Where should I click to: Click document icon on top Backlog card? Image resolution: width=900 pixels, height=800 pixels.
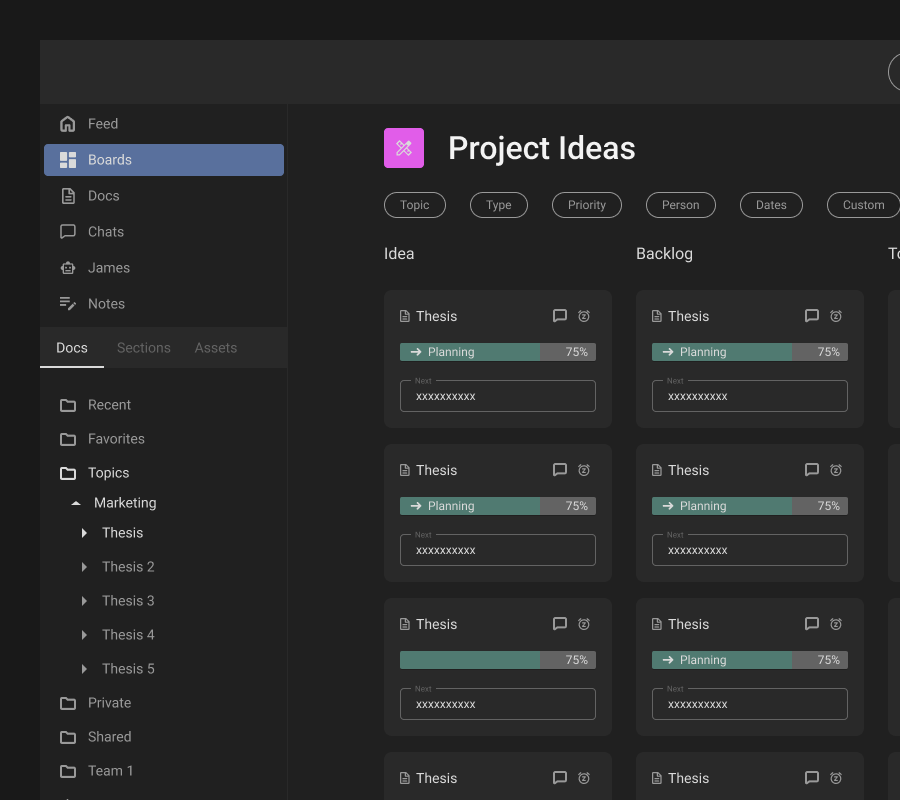657,316
